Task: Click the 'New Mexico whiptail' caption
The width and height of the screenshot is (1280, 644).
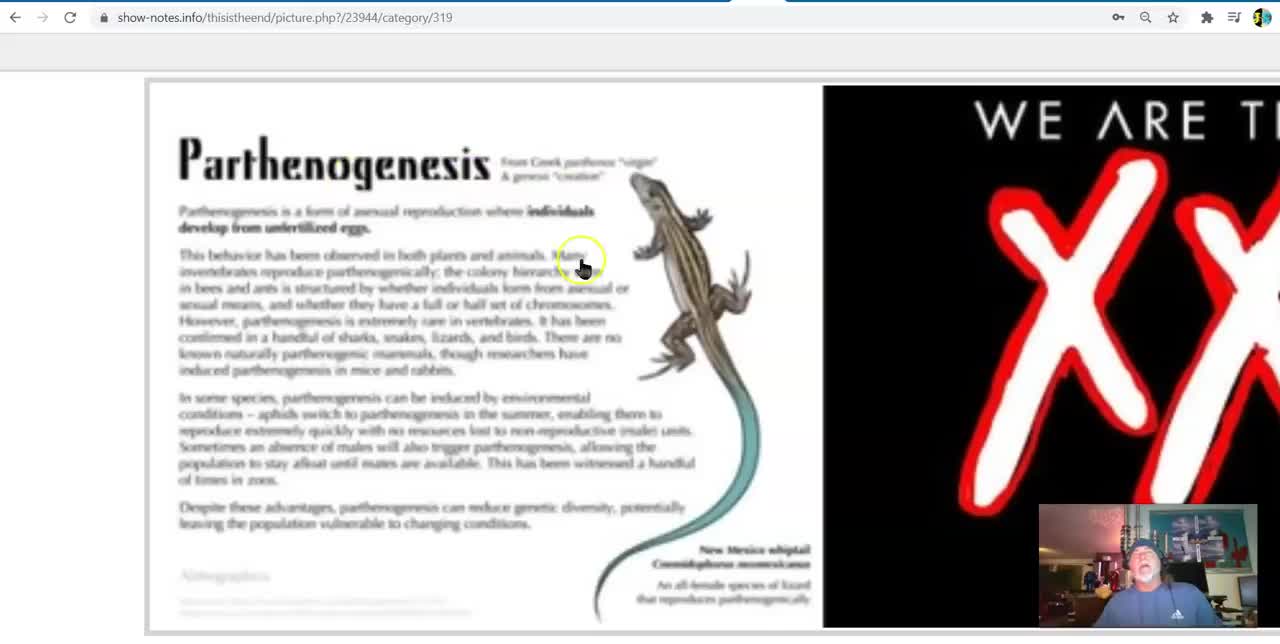Action: [x=755, y=550]
